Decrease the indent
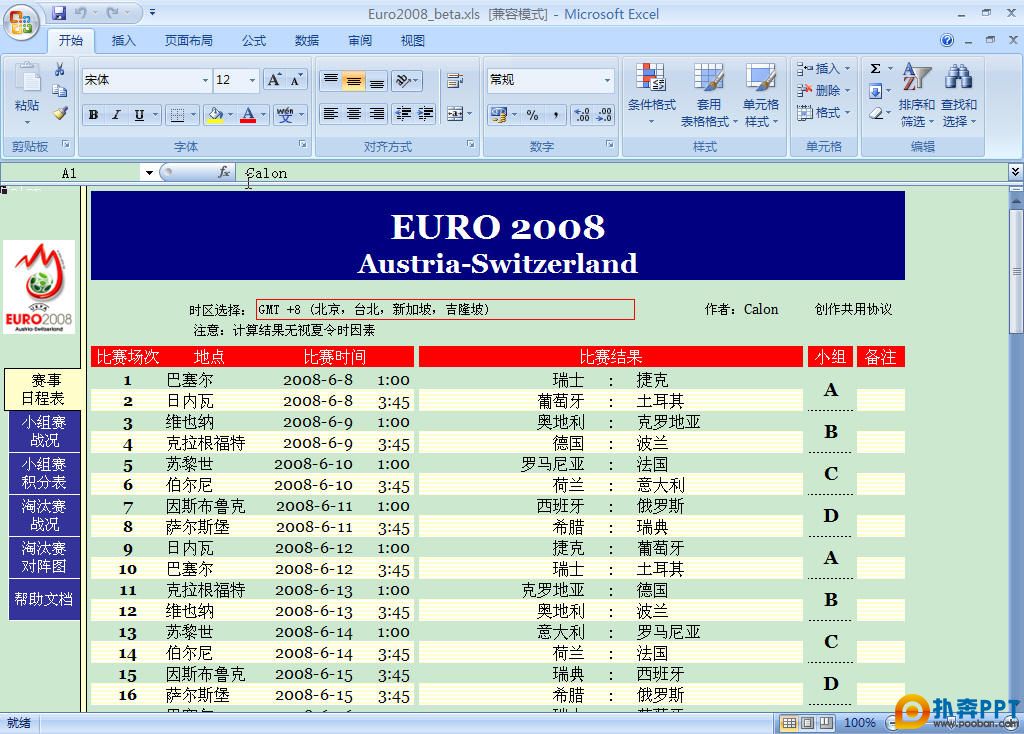Screen dimensions: 1024x734 coord(403,114)
